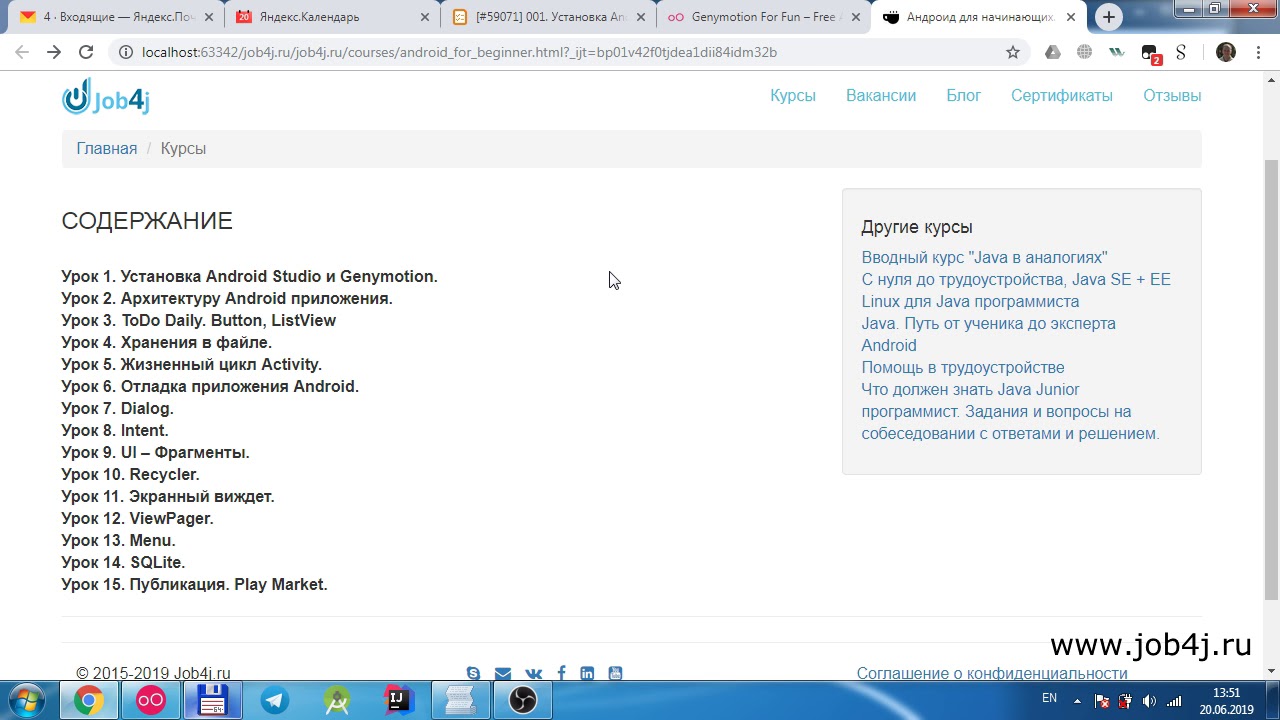Click the green W extension icon
Viewport: 1280px width, 720px height.
tap(1116, 52)
